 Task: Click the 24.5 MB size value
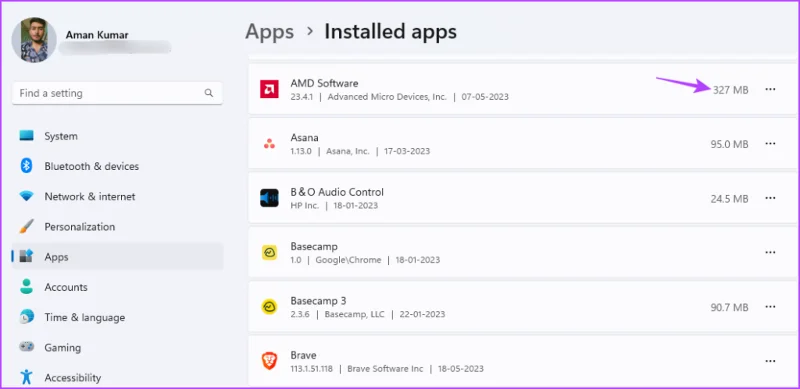[x=730, y=199]
